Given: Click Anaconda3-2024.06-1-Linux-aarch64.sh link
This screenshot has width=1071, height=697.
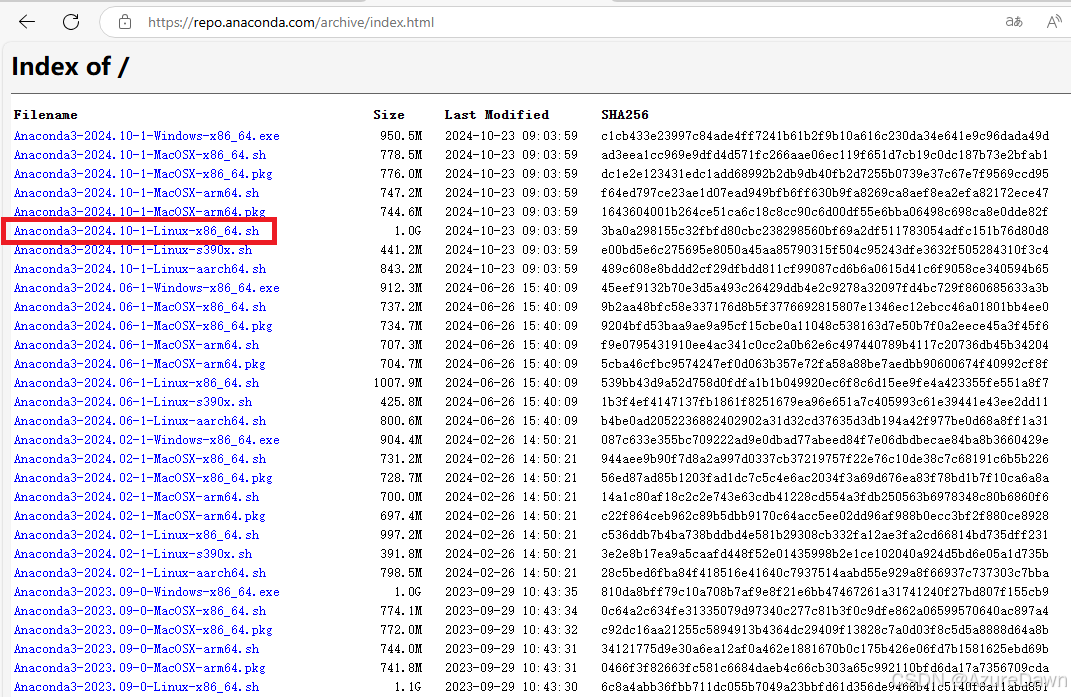Looking at the screenshot, I should [x=140, y=421].
